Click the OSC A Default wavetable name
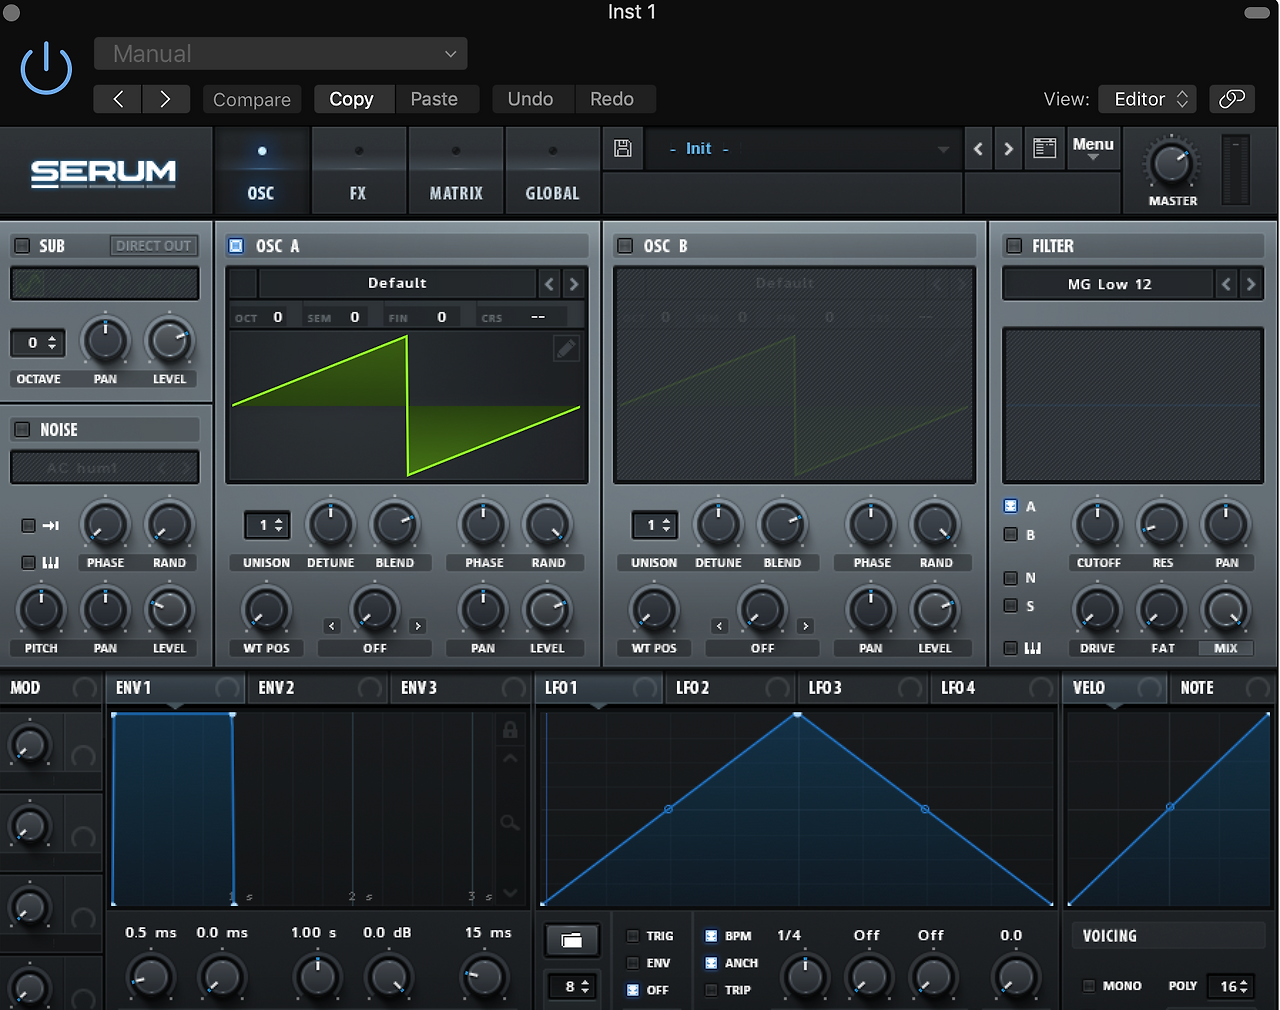 pos(397,284)
